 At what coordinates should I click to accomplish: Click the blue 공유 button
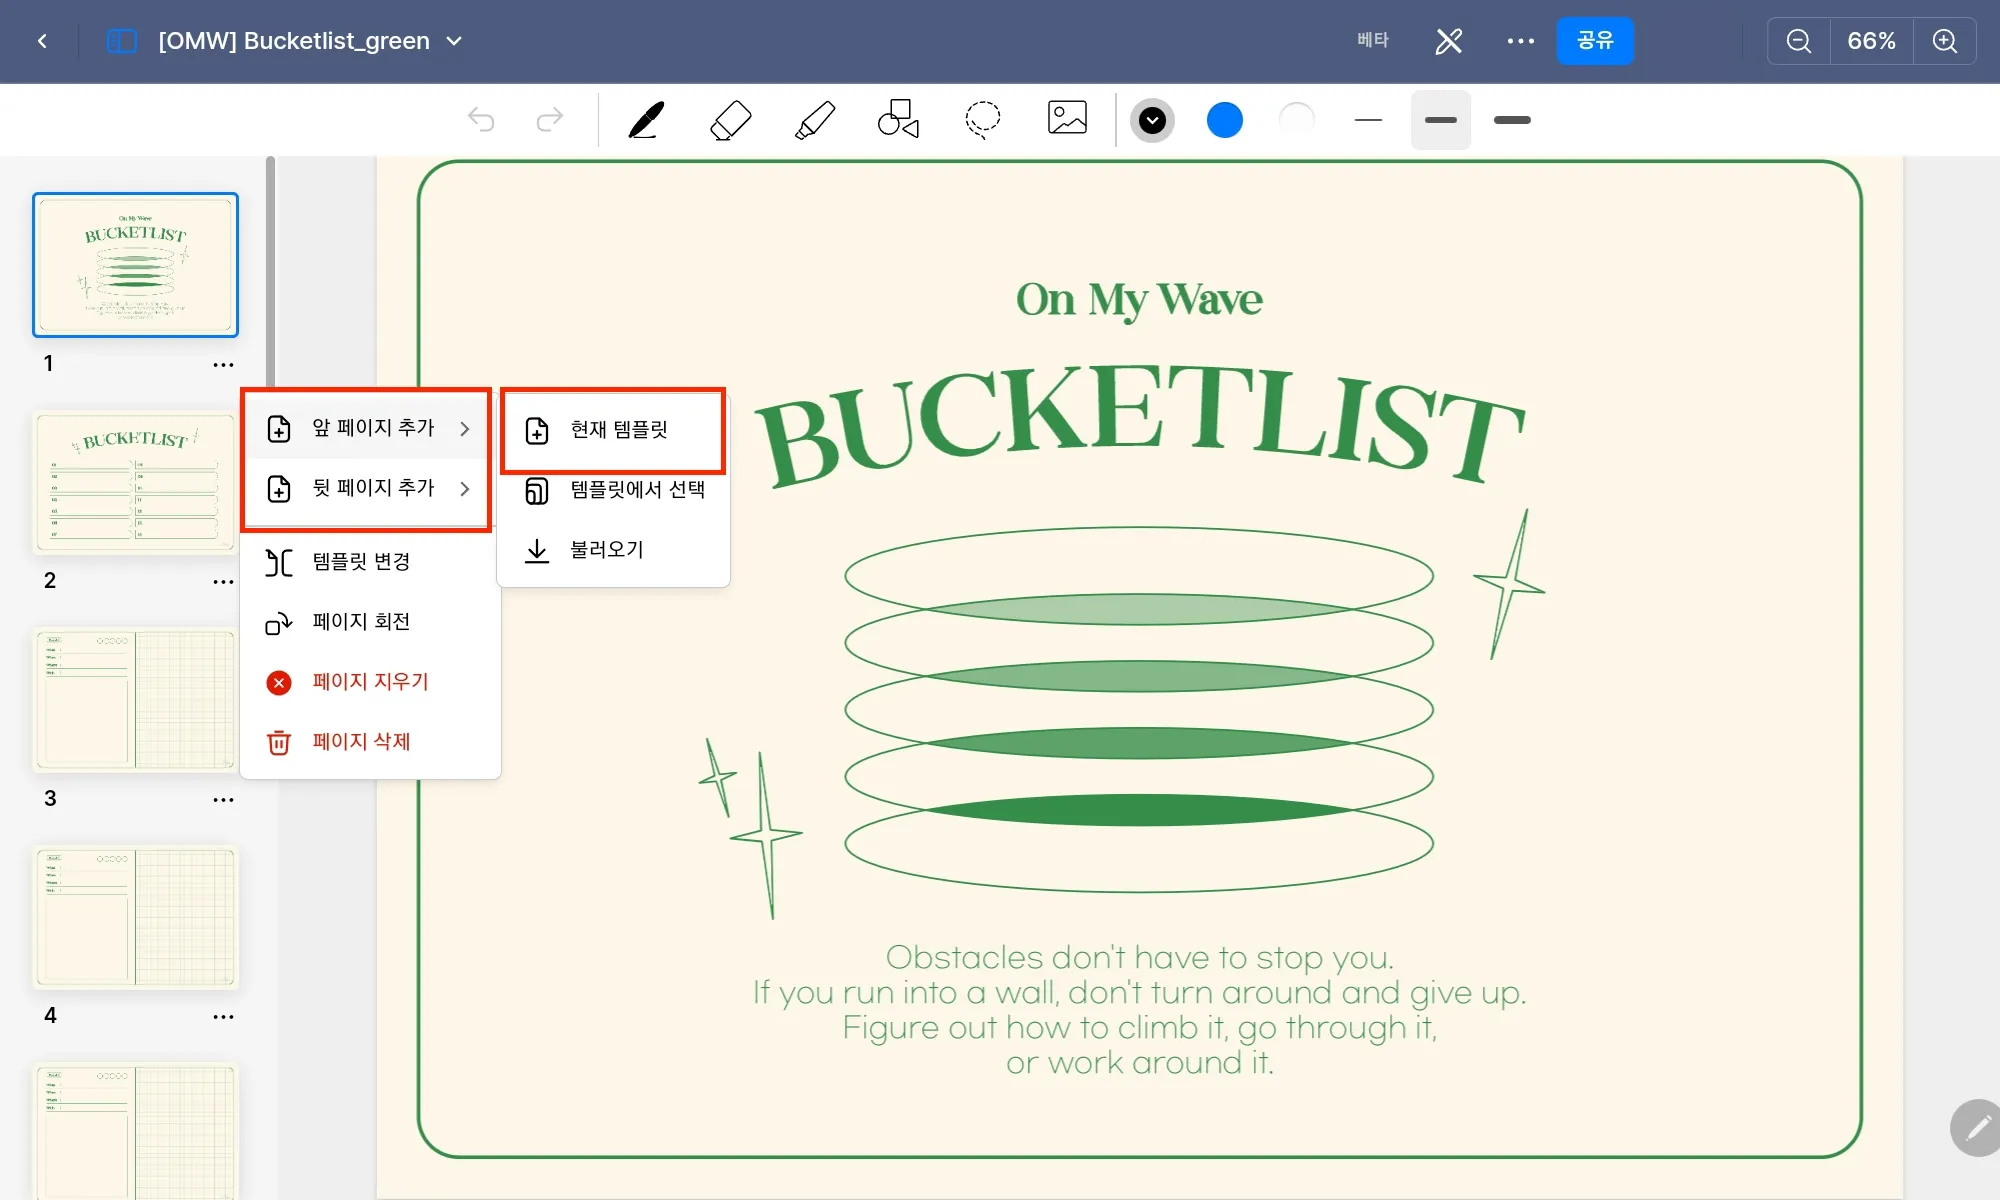tap(1594, 41)
